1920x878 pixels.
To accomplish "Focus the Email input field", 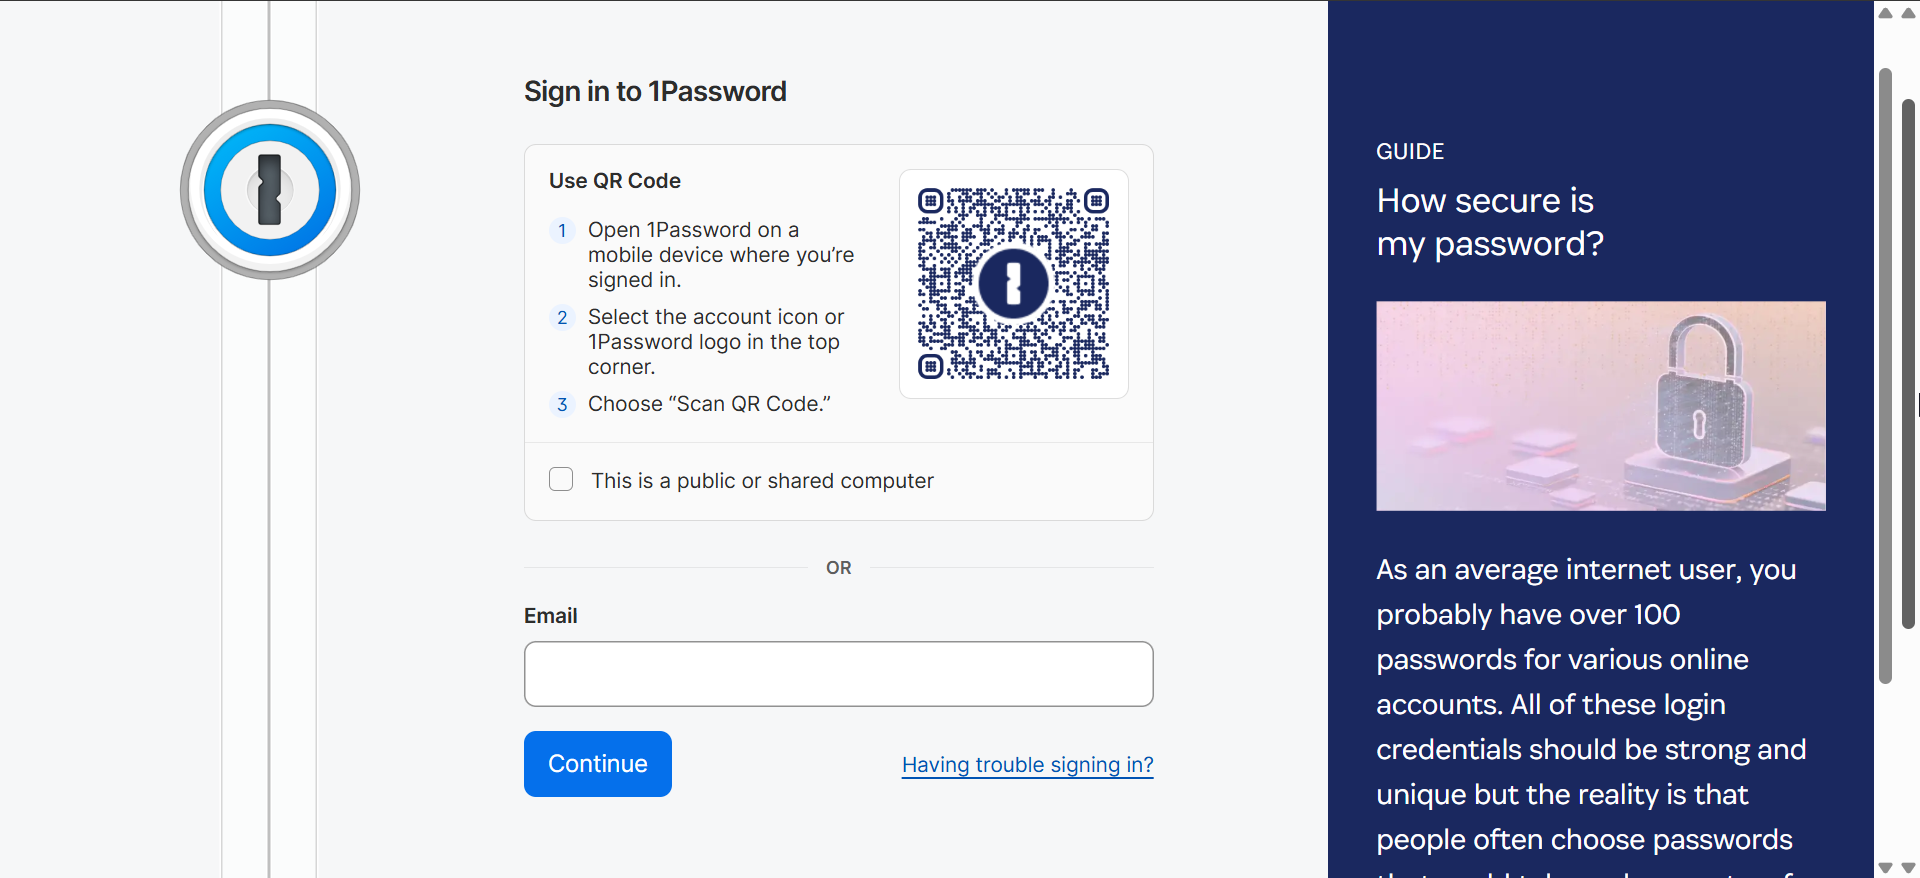I will tap(838, 674).
